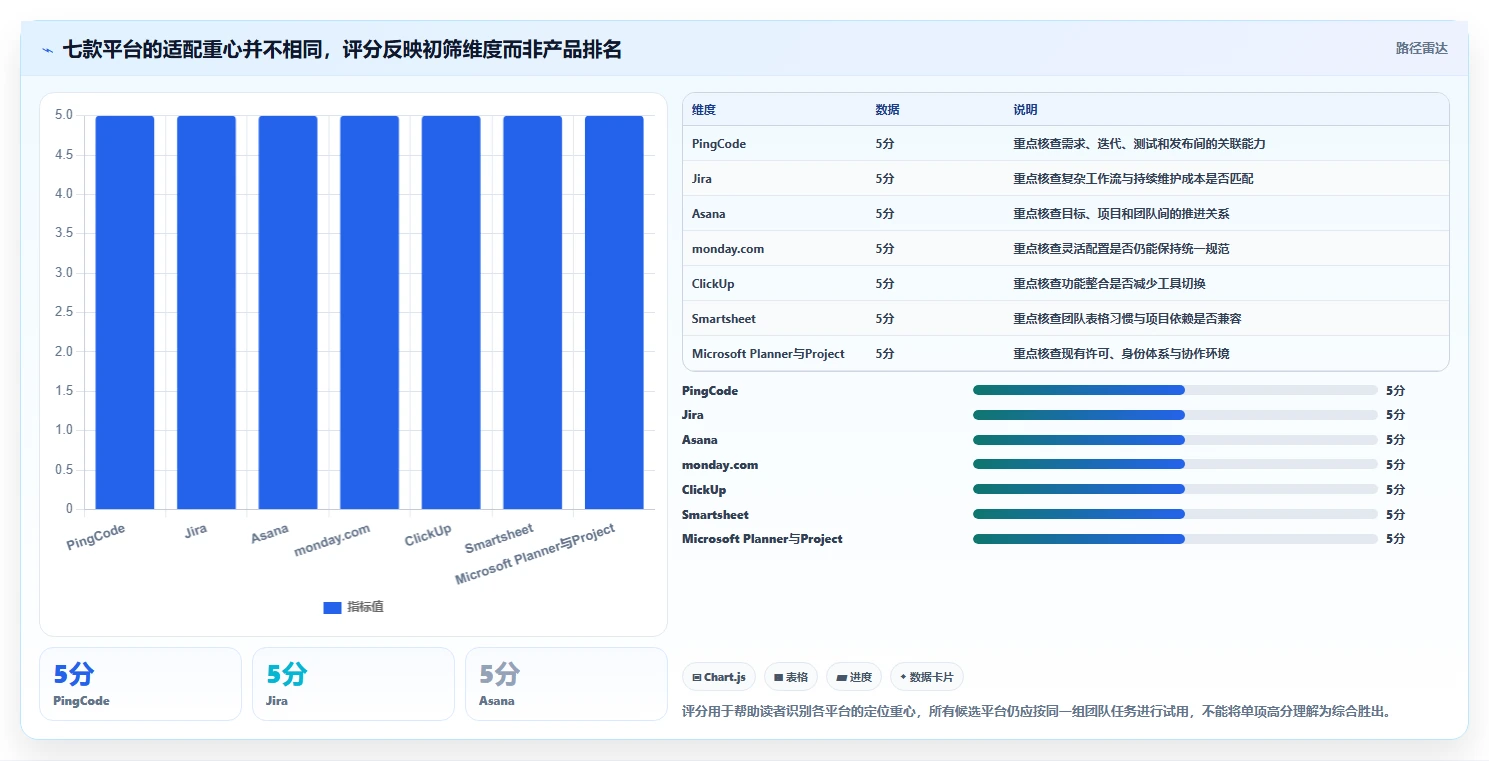1489x761 pixels.
Task: Select the ClickUp bar in chart
Action: point(451,312)
